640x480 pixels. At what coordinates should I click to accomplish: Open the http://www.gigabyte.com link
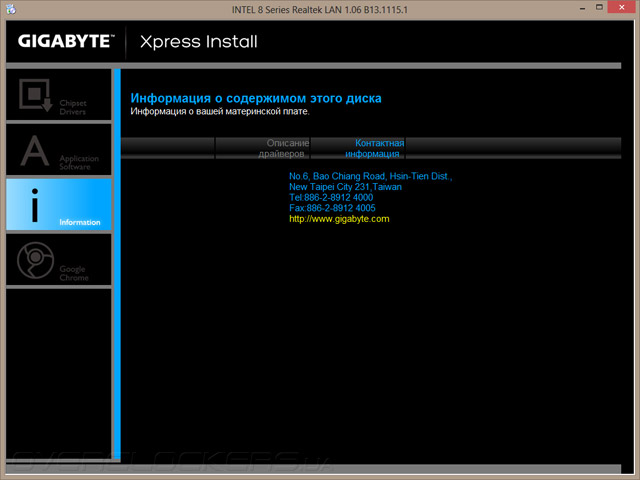coord(339,219)
